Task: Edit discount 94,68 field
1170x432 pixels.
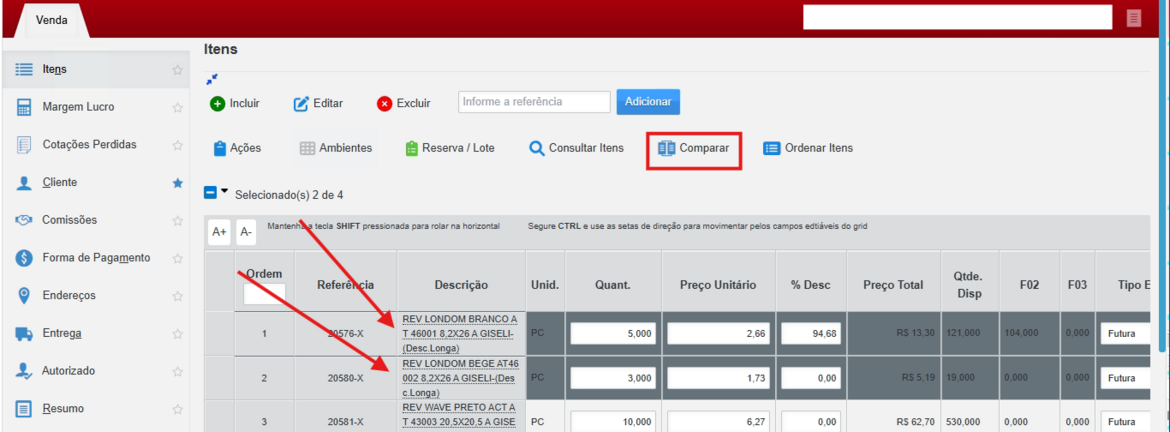Action: [x=811, y=334]
